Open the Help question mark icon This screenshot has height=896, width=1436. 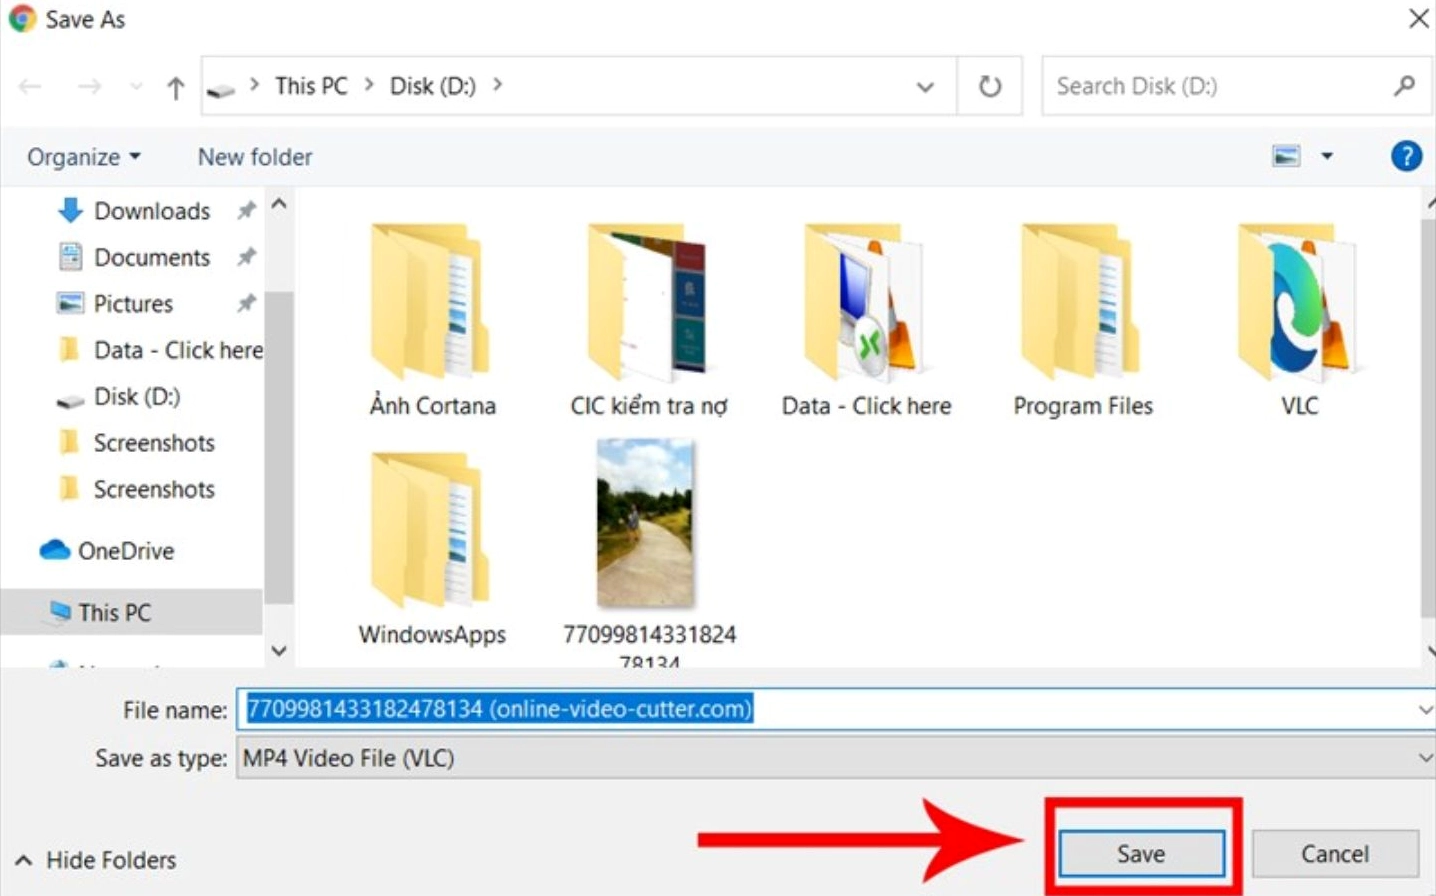(1405, 156)
